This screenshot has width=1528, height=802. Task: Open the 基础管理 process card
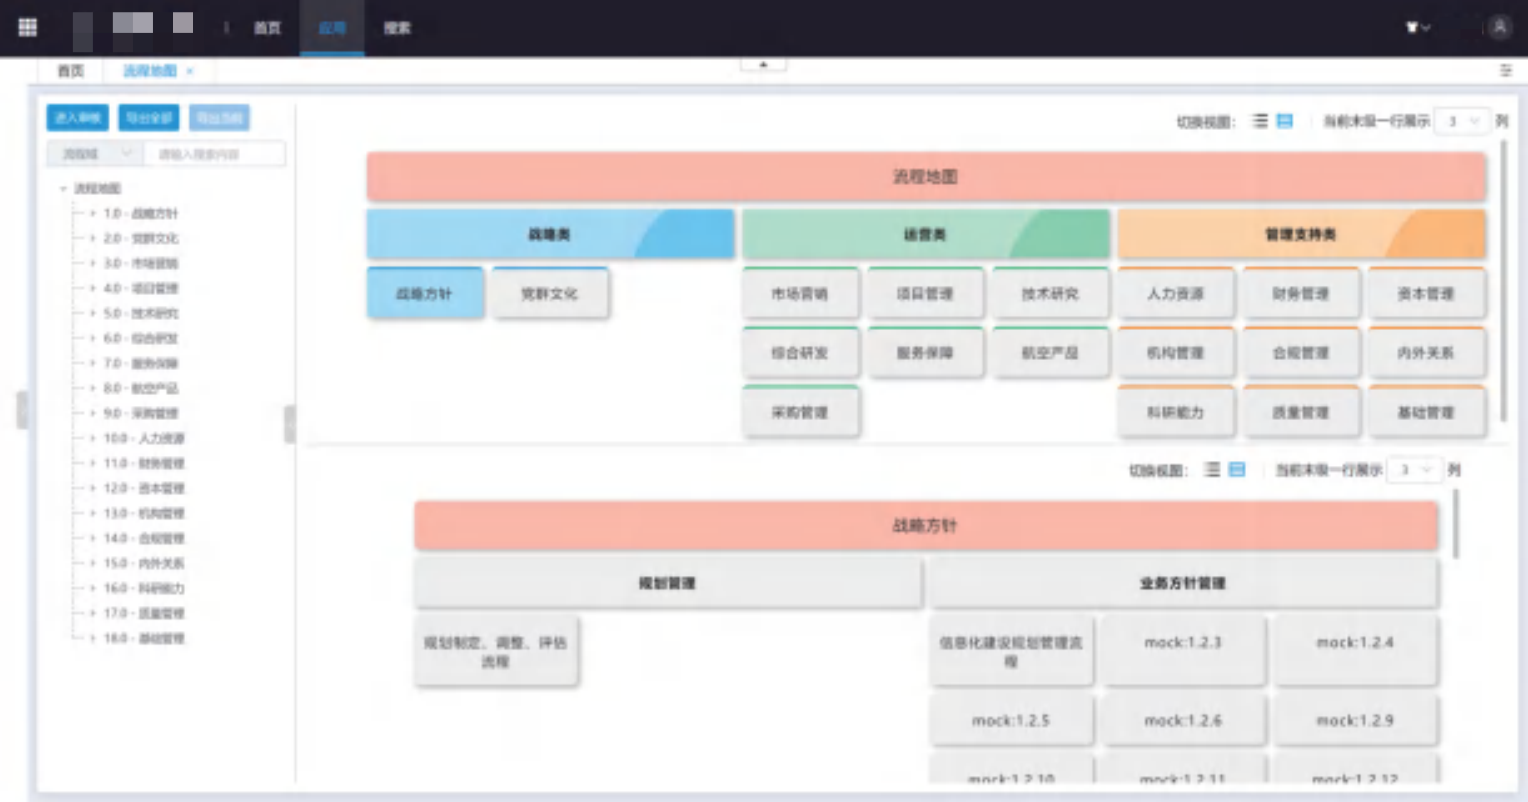click(1426, 411)
